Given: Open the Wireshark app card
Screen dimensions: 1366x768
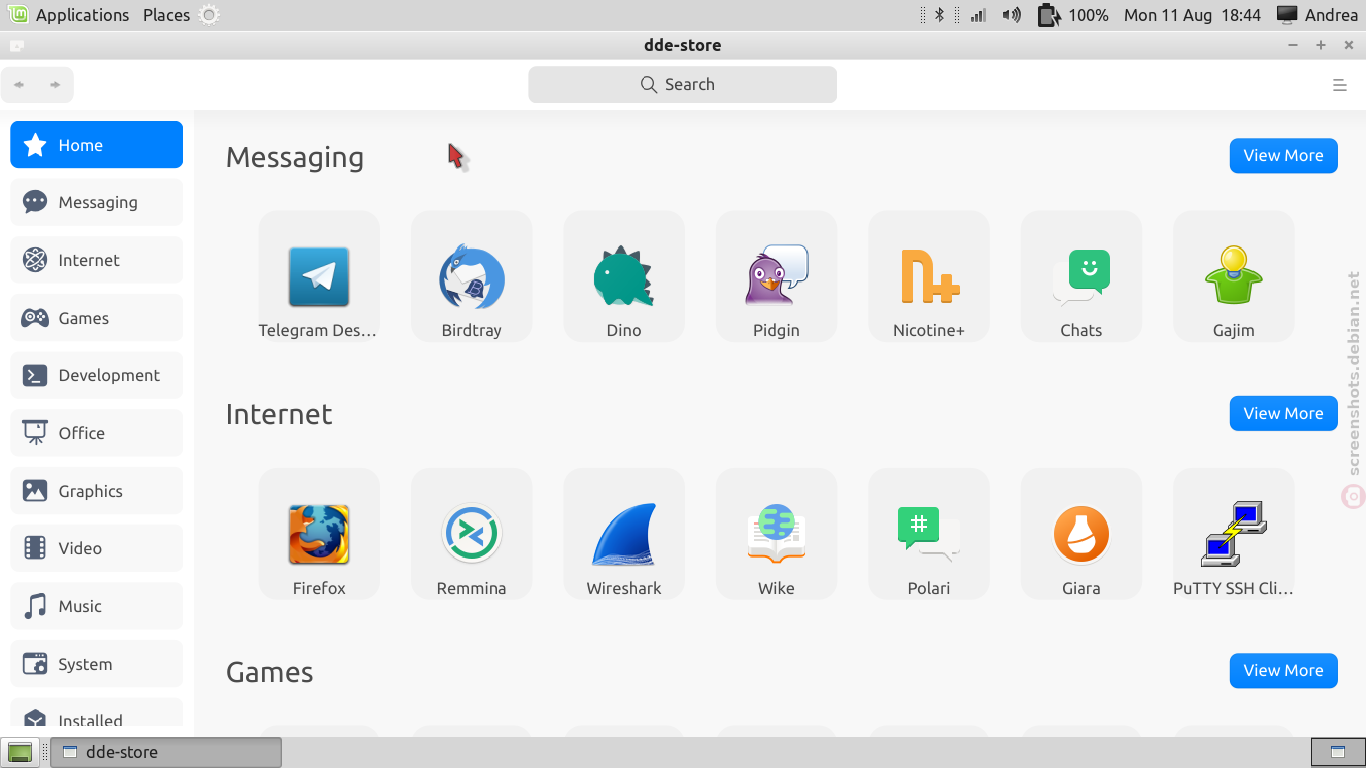Looking at the screenshot, I should [x=624, y=534].
